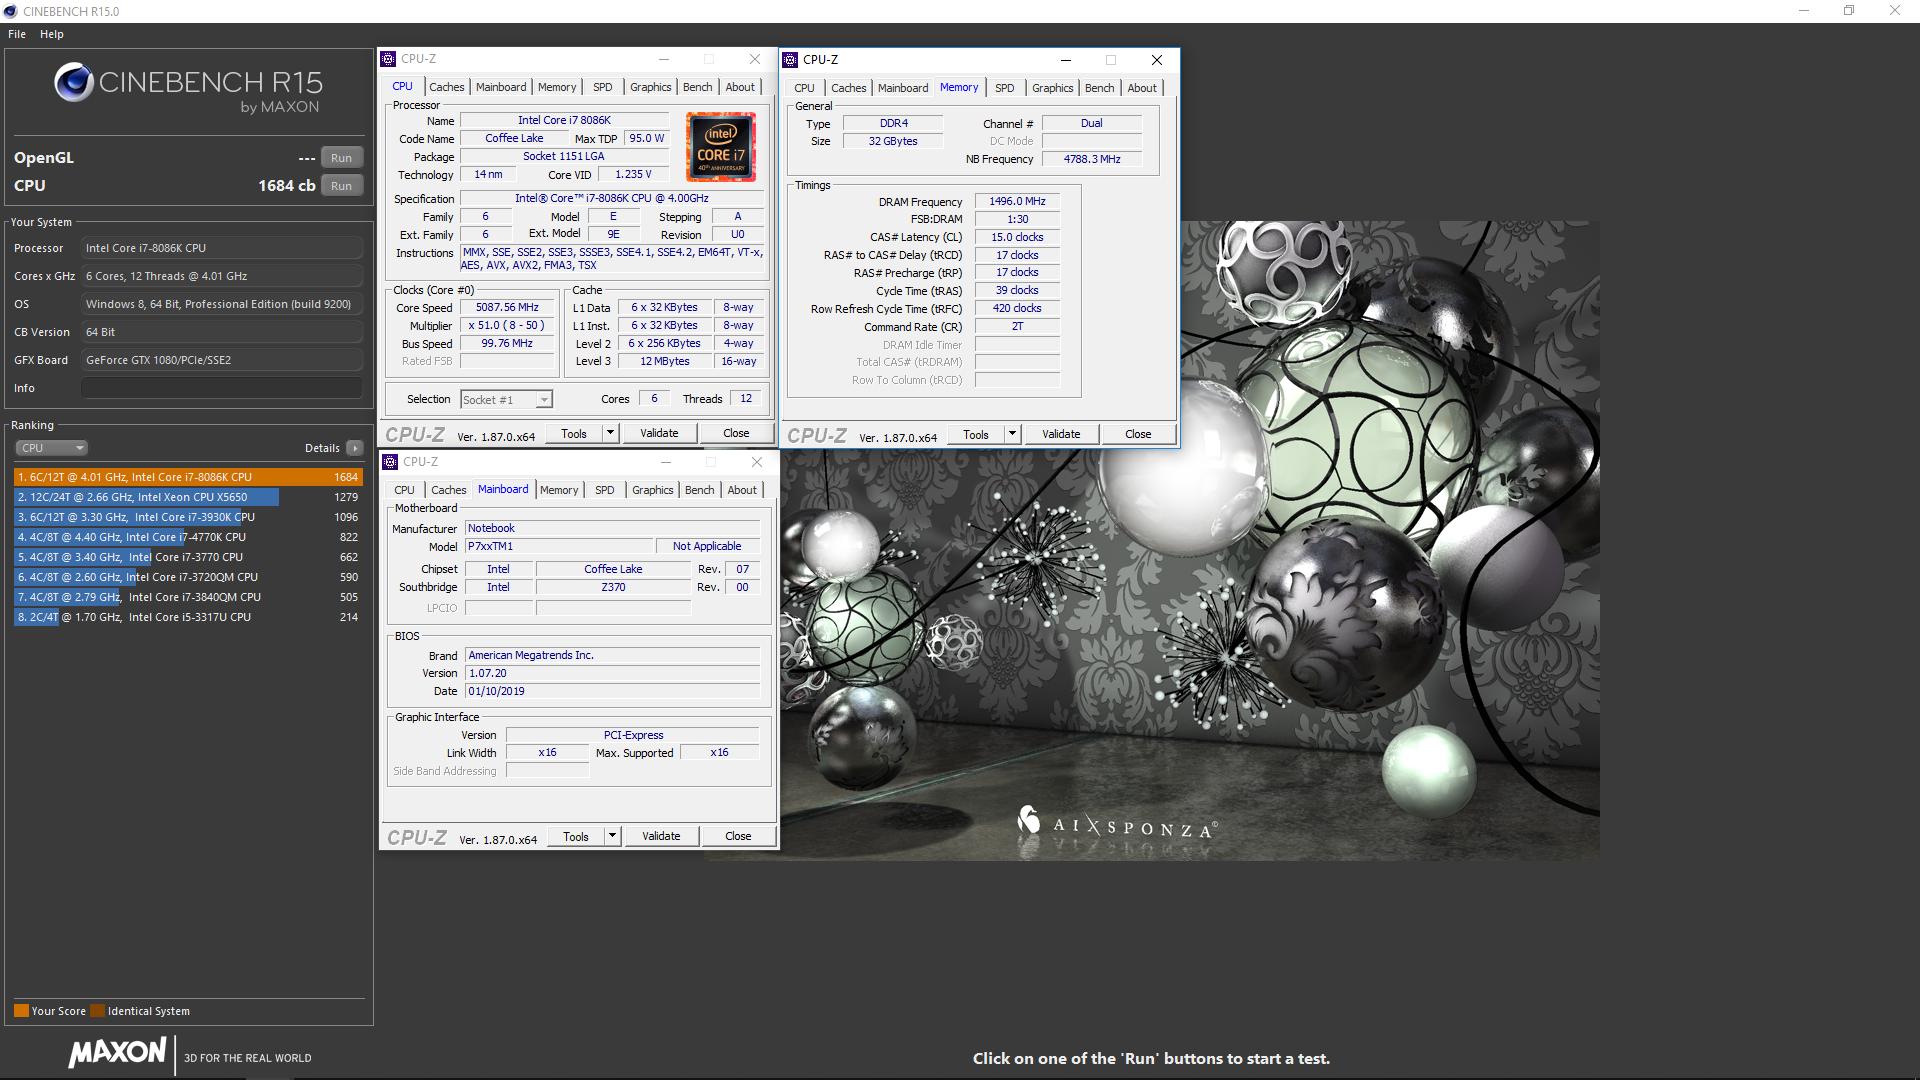Click Validate in CPU window
Image resolution: width=1920 pixels, height=1080 pixels.
tap(659, 433)
